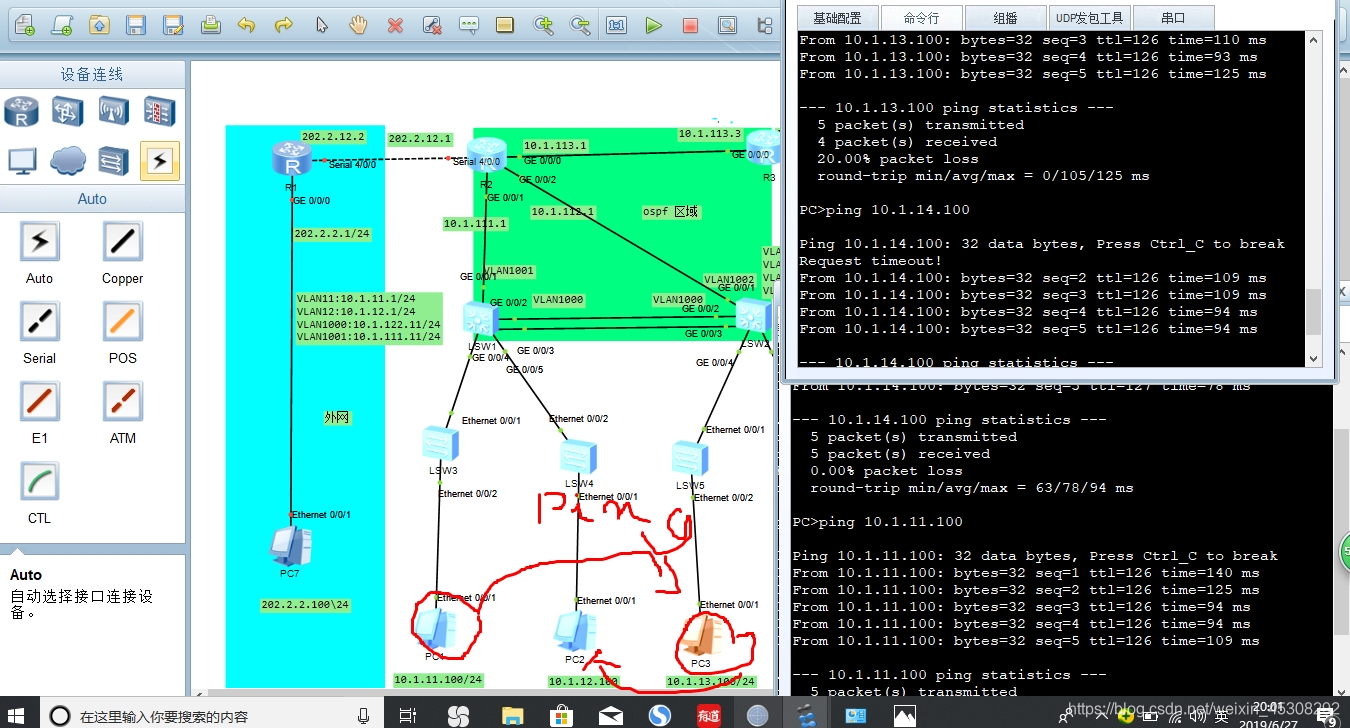This screenshot has width=1350, height=728.
Task: Choose the CTL cable type
Action: (40, 481)
